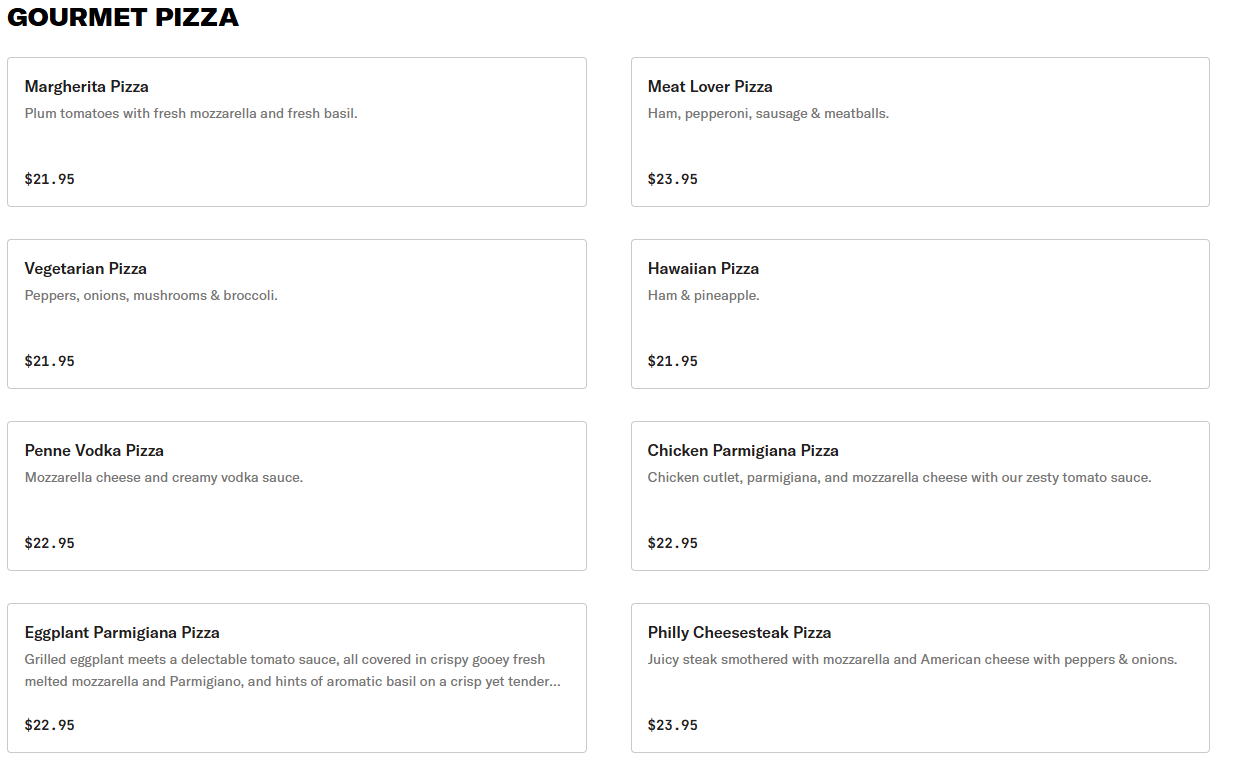1242x768 pixels.
Task: Click the Hawaiian Pizza $21.95 price
Action: 673,362
